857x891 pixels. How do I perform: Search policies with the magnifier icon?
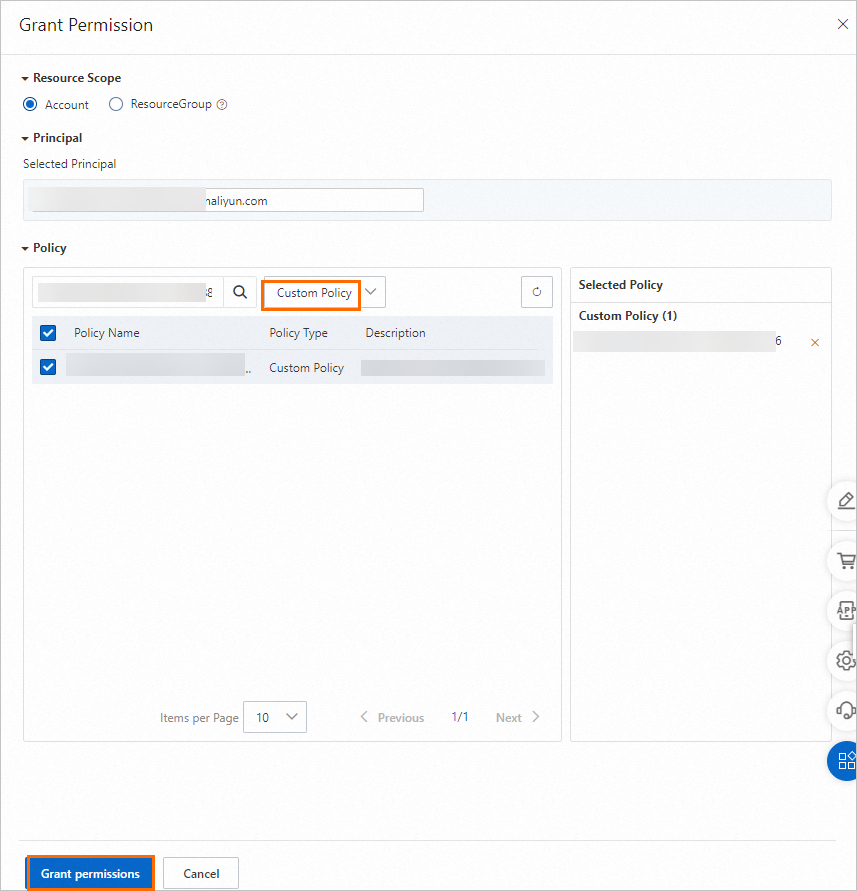tap(240, 292)
